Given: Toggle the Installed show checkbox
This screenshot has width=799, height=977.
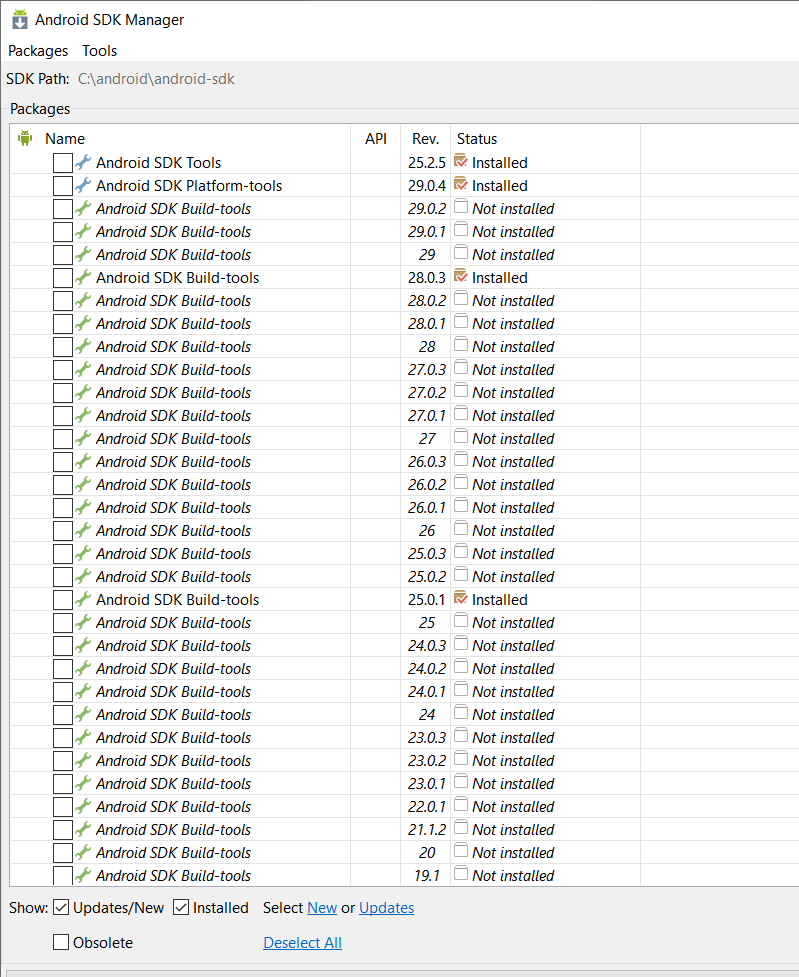Looking at the screenshot, I should (x=181, y=908).
